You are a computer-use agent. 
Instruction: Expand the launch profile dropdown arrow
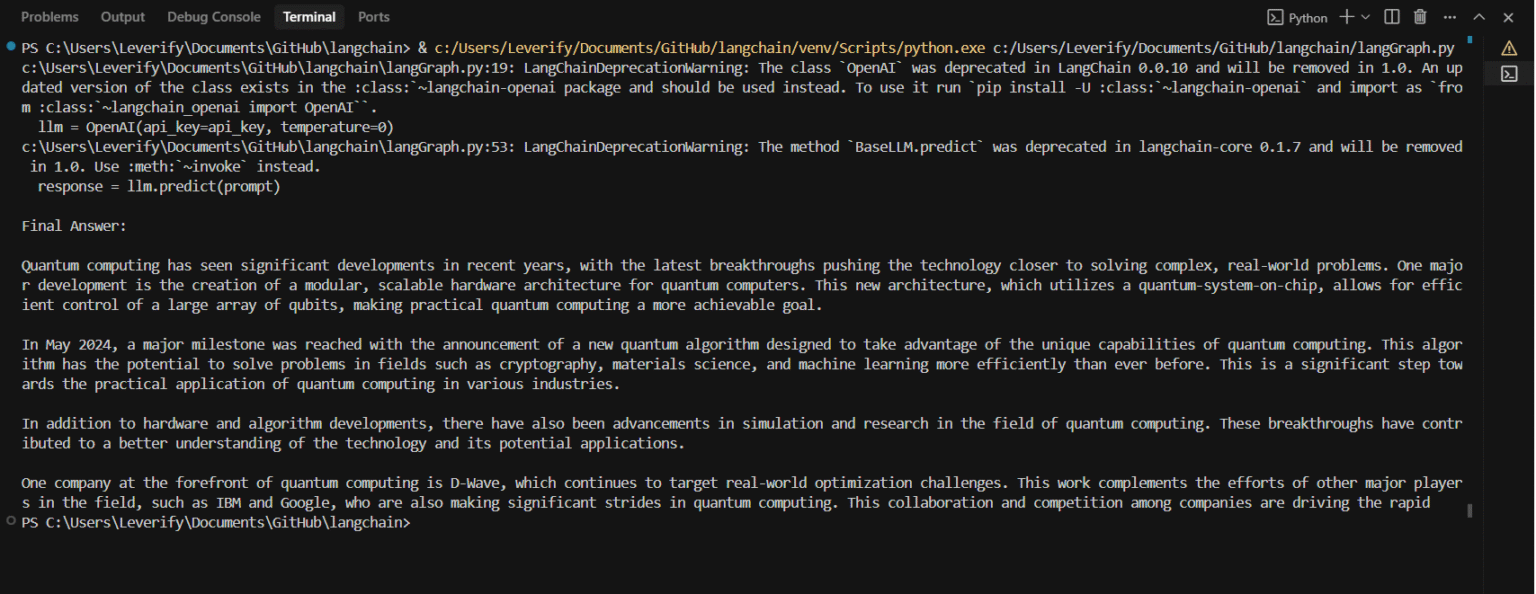[1366, 17]
